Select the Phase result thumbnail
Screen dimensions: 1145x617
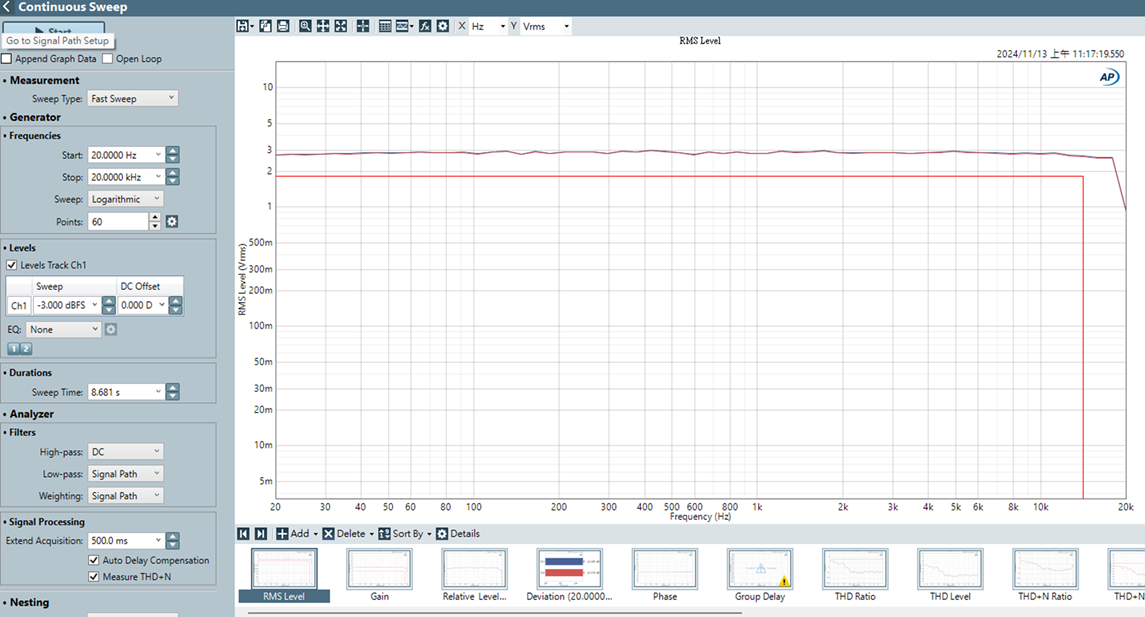665,575
